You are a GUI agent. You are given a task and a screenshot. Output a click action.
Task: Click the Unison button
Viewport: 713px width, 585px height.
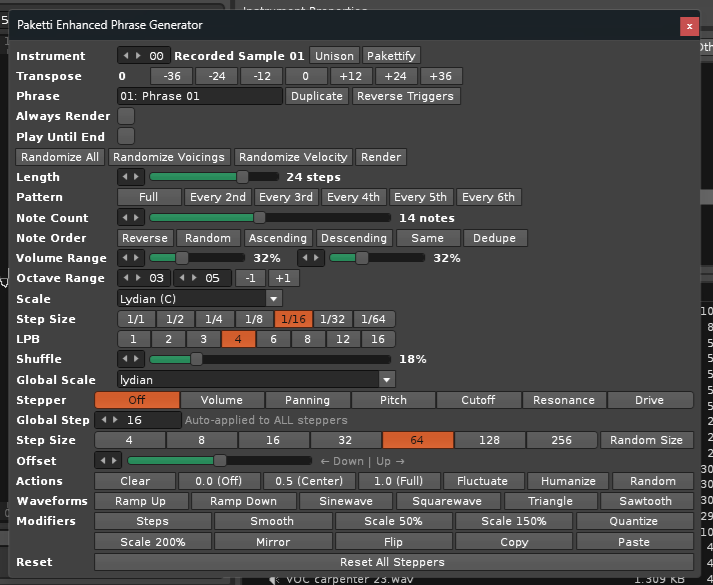335,56
